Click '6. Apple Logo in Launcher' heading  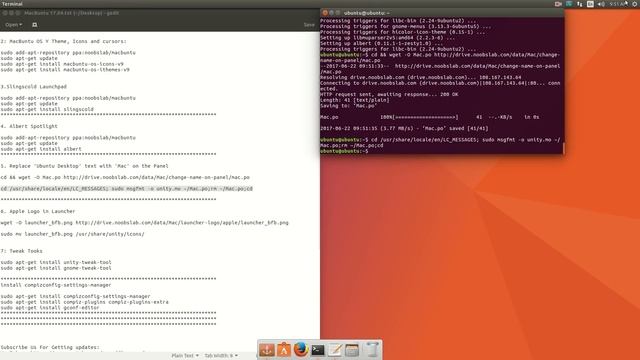(38, 211)
